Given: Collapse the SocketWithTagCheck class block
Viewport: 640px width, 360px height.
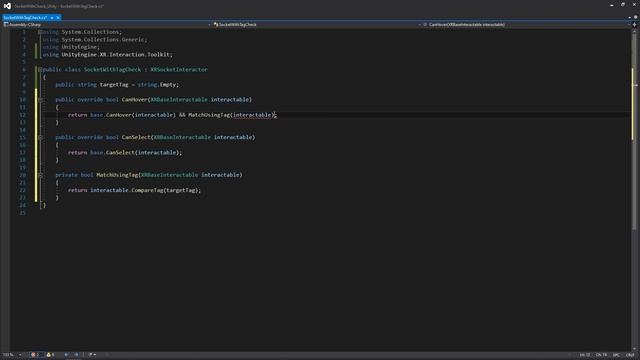Looking at the screenshot, I should tap(40, 69).
